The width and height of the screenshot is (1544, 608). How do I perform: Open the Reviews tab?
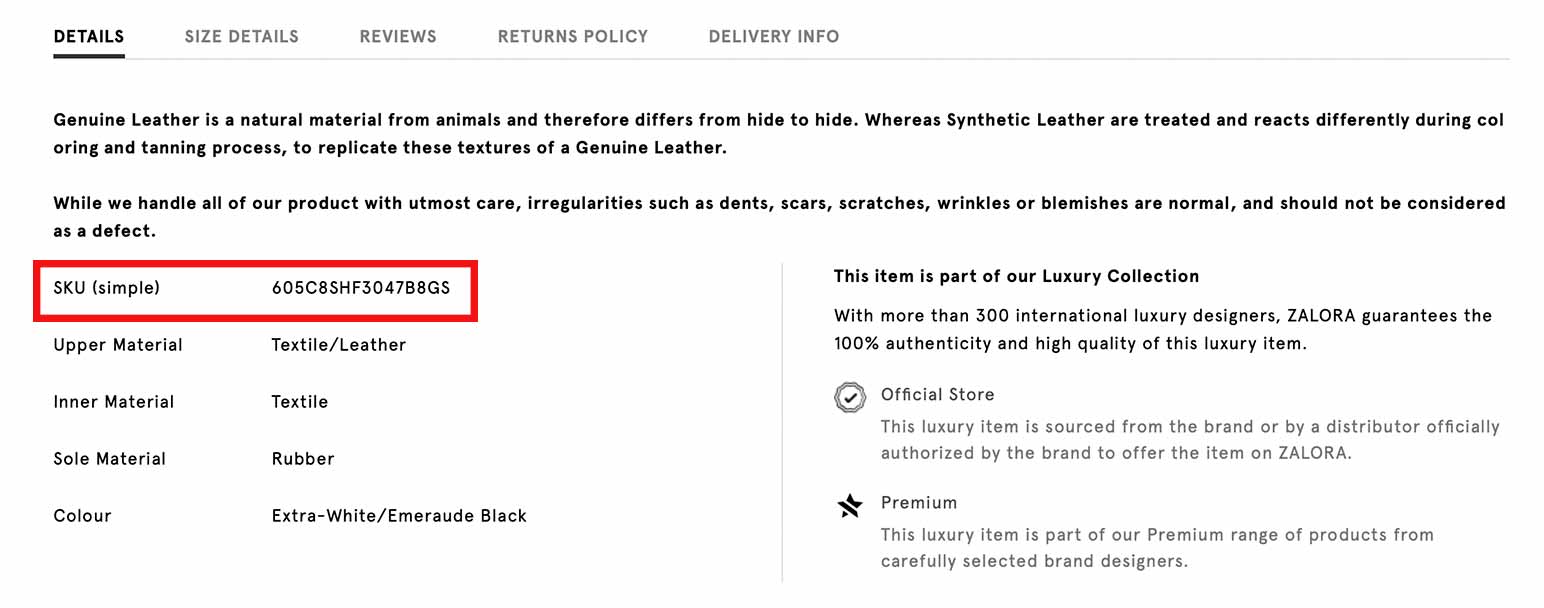point(398,37)
